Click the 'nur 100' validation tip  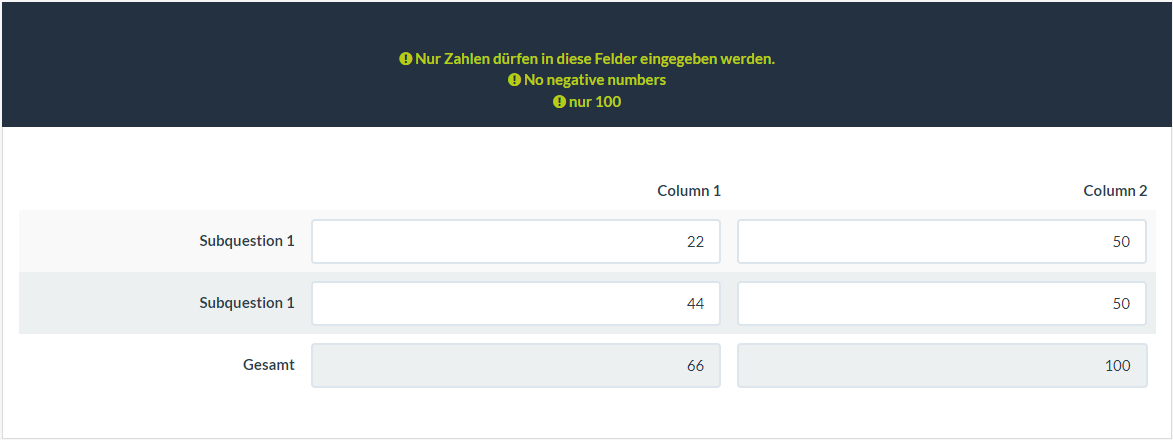click(x=594, y=102)
